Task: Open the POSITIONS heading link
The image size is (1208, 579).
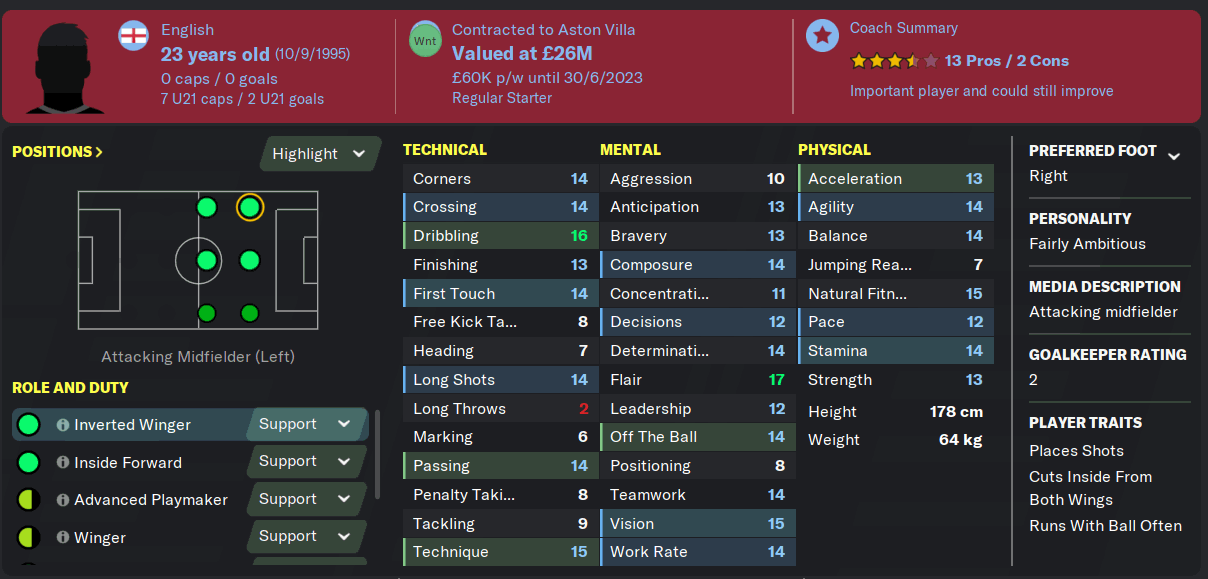Action: pyautogui.click(x=57, y=152)
